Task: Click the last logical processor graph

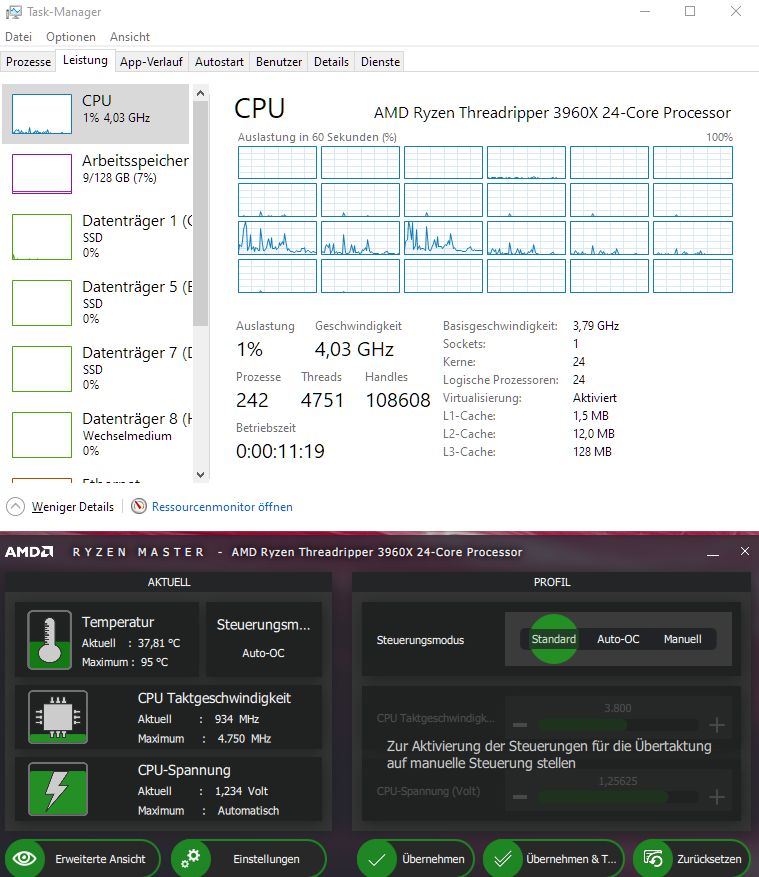Action: coord(693,276)
